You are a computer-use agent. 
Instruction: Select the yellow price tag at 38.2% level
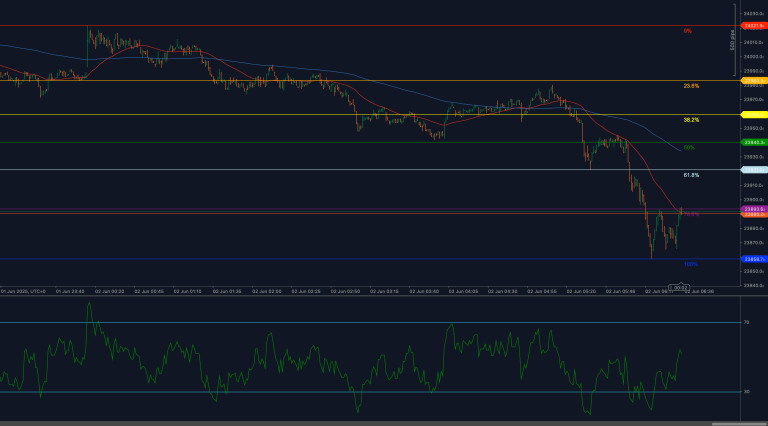click(x=754, y=115)
